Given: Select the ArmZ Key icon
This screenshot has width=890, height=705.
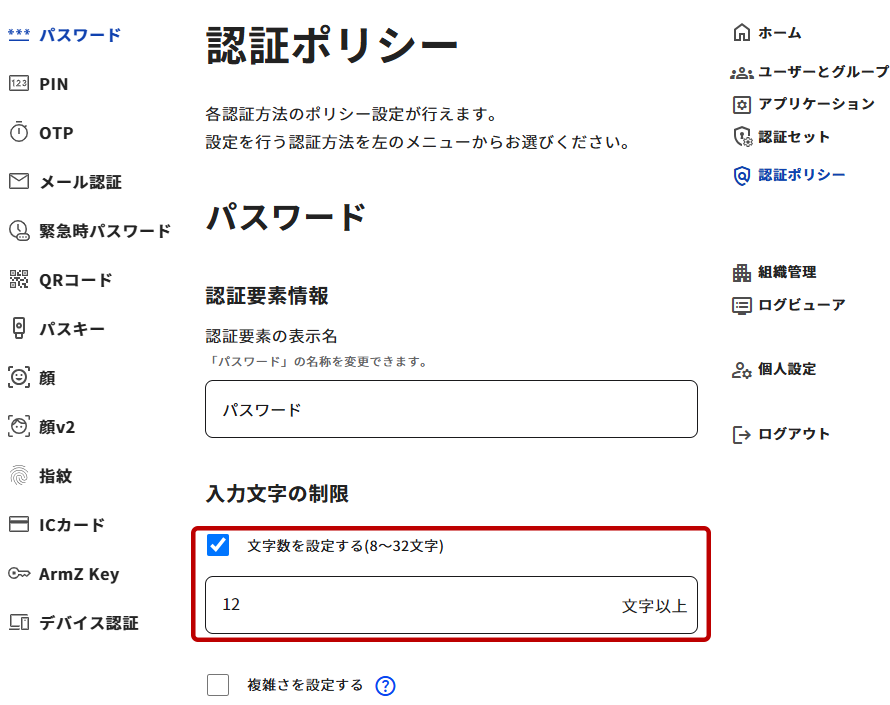Looking at the screenshot, I should point(19,573).
